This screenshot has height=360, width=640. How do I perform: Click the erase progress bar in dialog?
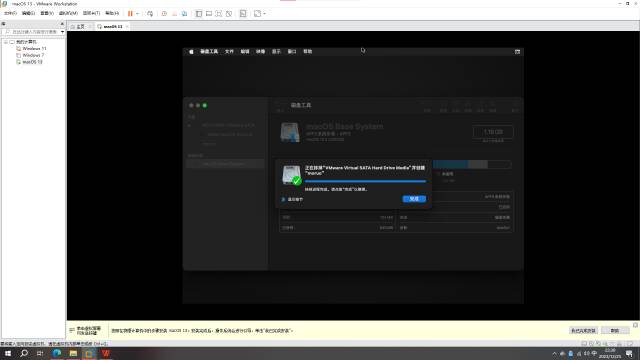tap(365, 181)
